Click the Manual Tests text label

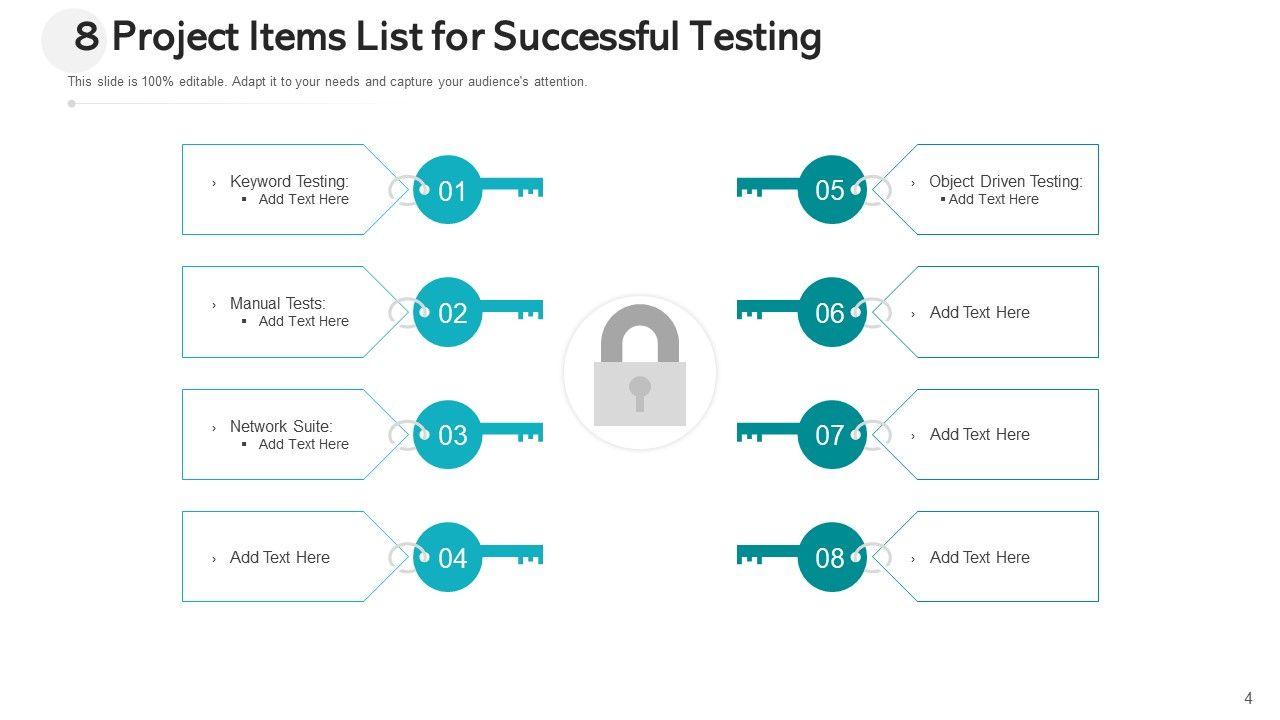point(278,303)
